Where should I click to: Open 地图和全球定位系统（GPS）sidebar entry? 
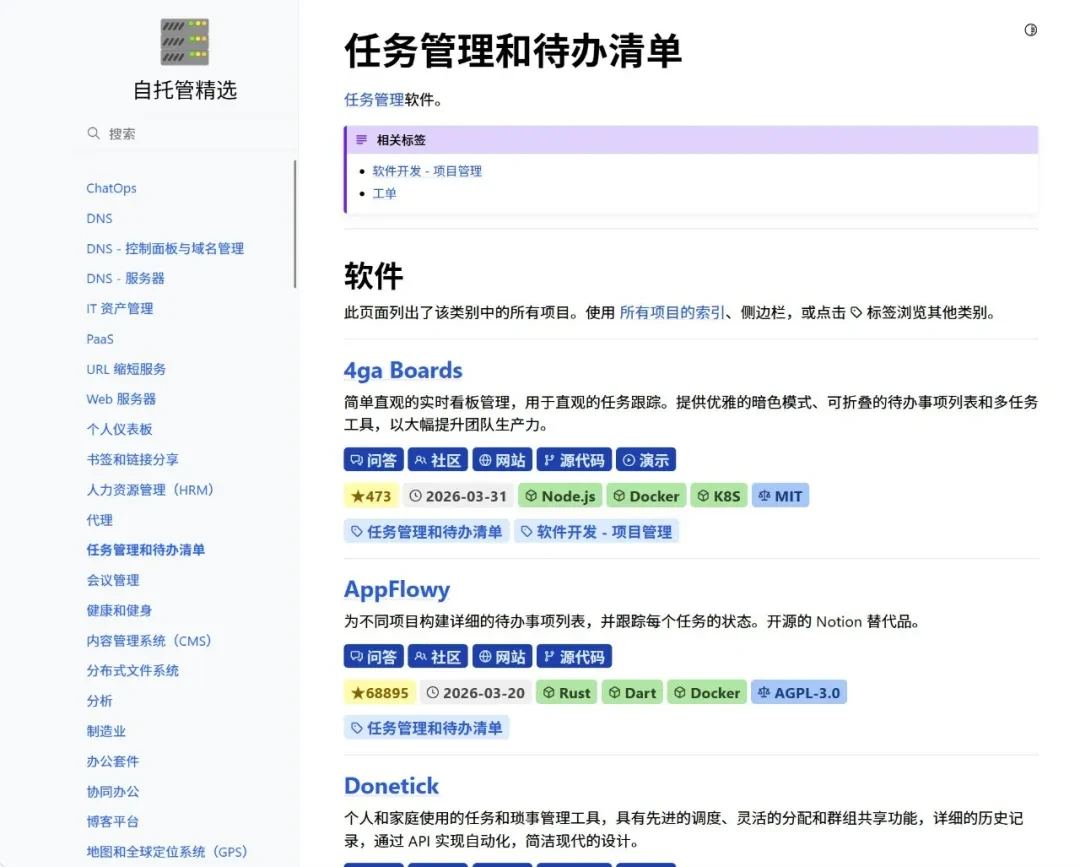pyautogui.click(x=167, y=852)
